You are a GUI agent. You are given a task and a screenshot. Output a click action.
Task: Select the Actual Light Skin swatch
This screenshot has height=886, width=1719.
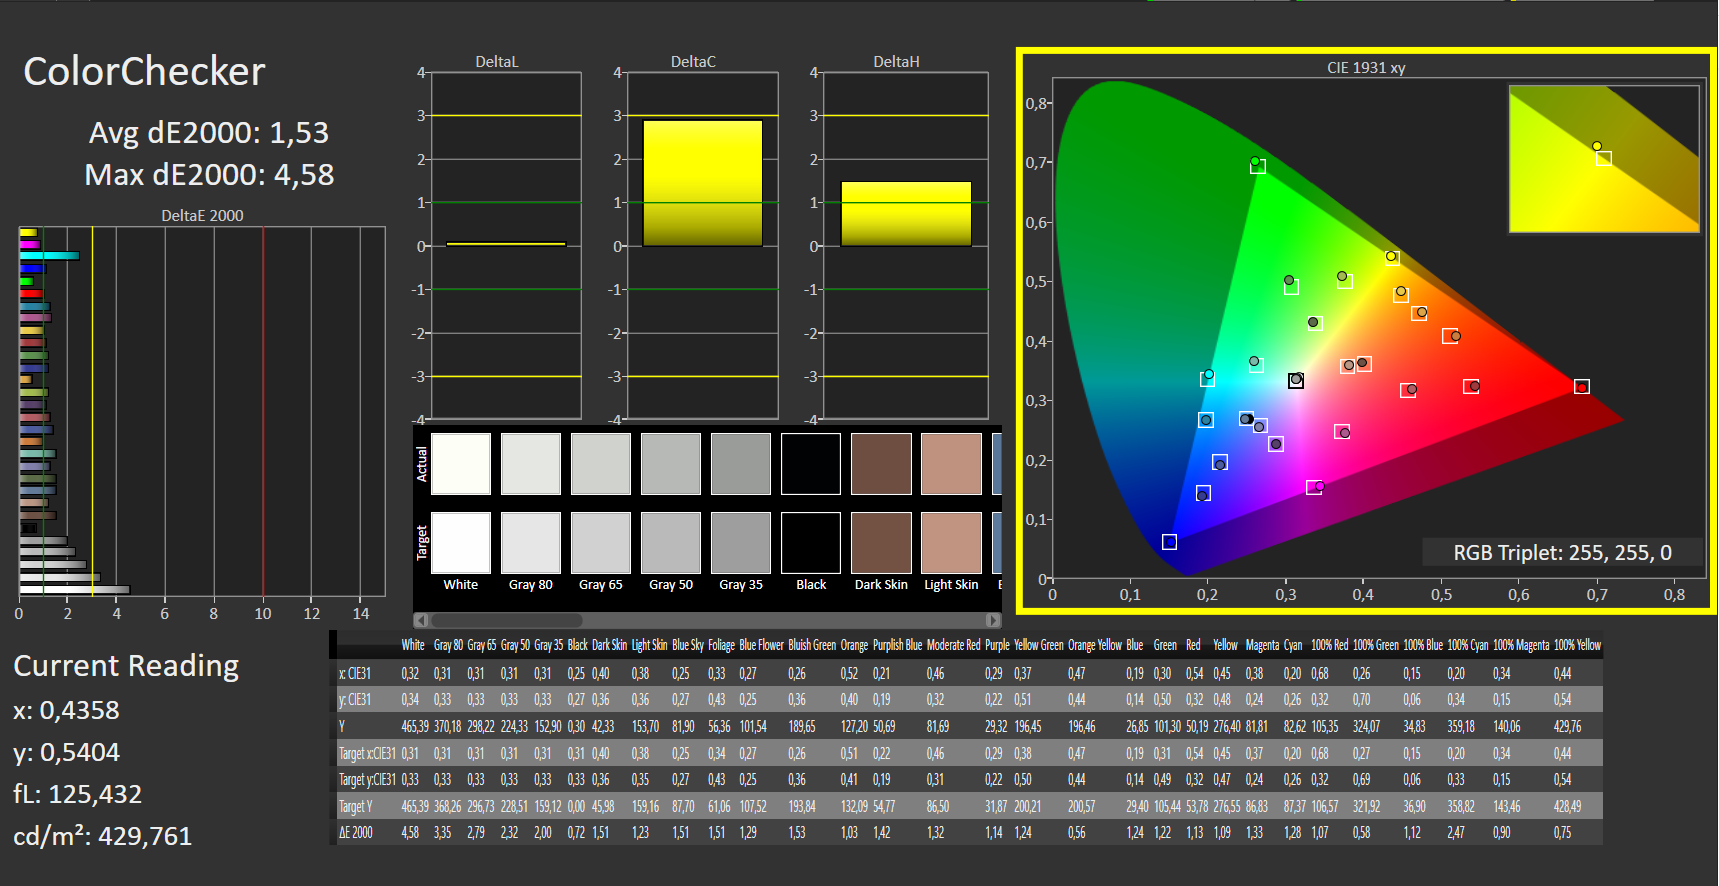[951, 464]
